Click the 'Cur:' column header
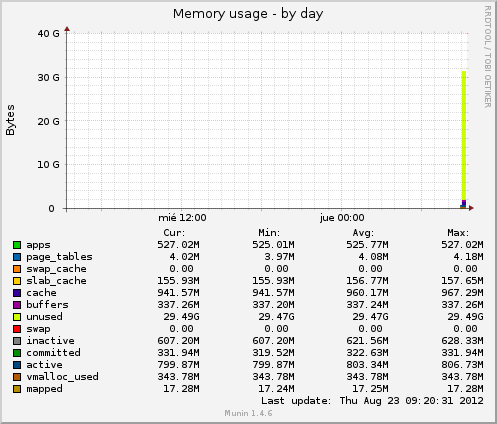497x424 pixels. click(x=174, y=233)
